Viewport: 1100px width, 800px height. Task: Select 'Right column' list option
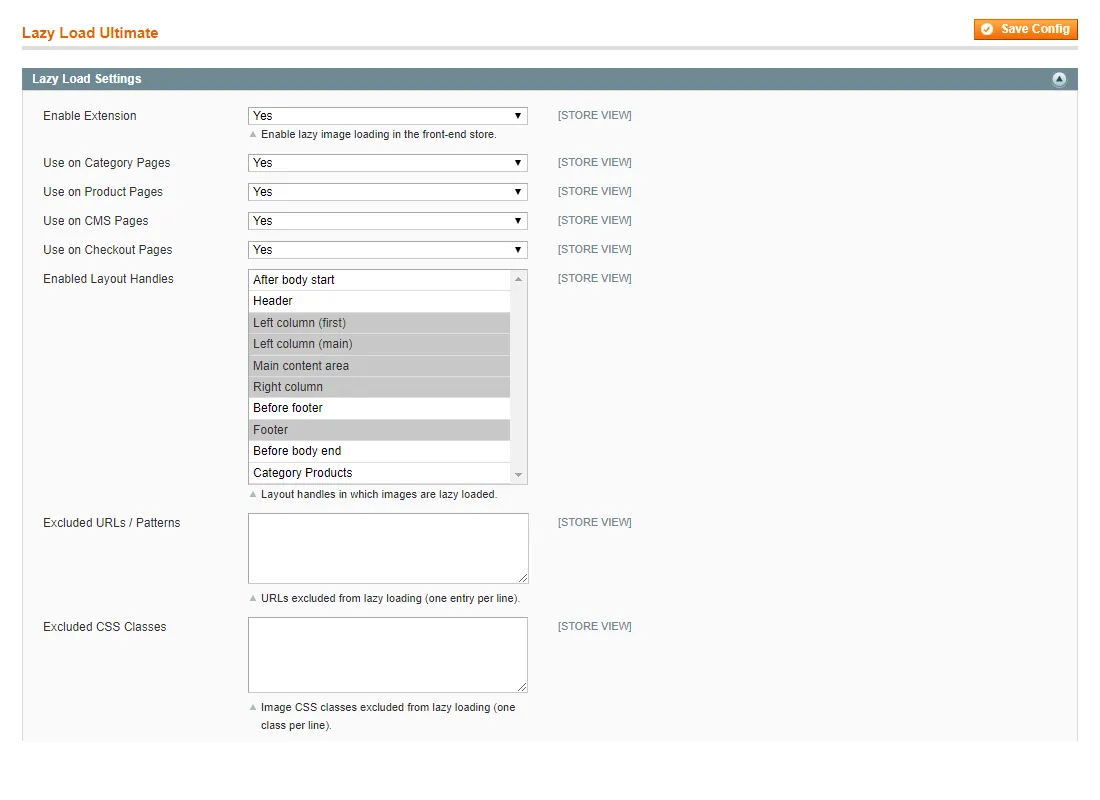click(x=379, y=387)
